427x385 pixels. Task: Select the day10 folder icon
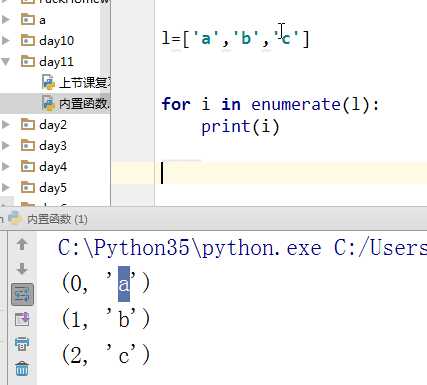click(x=28, y=40)
